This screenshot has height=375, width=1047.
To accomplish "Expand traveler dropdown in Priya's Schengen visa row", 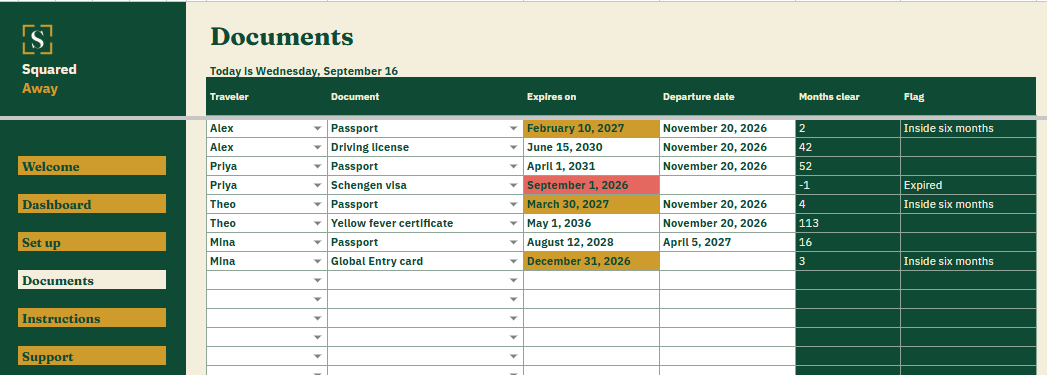I will pos(318,185).
